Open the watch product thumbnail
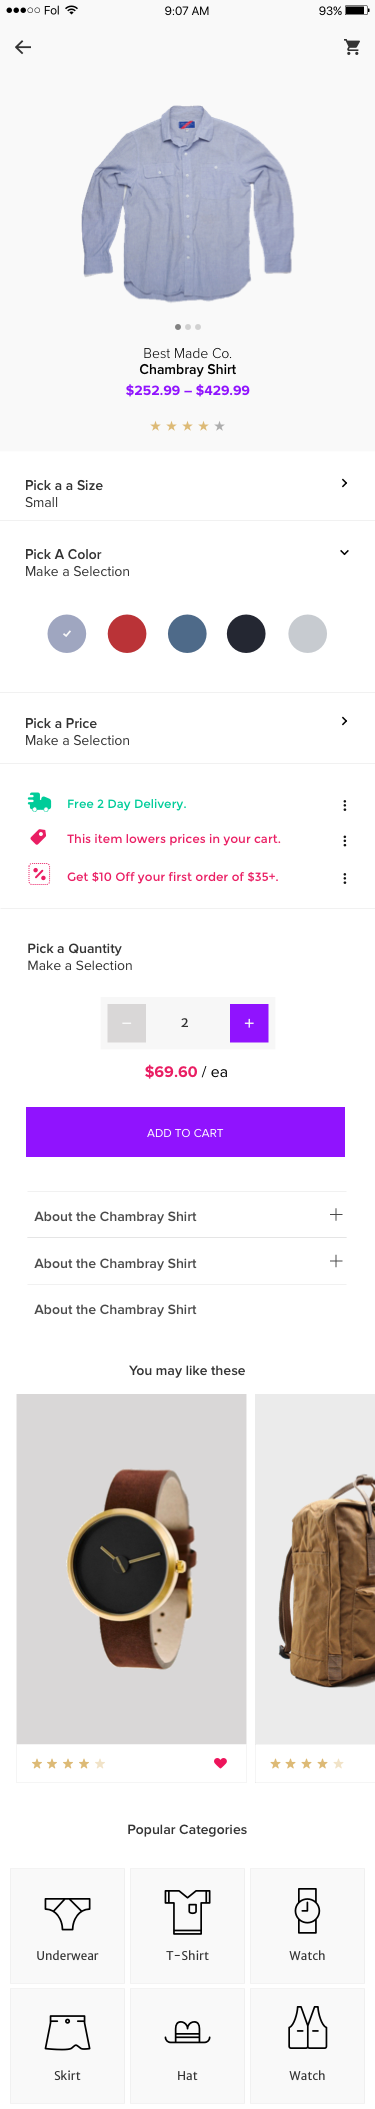This screenshot has width=375, height=2109. coord(131,1569)
